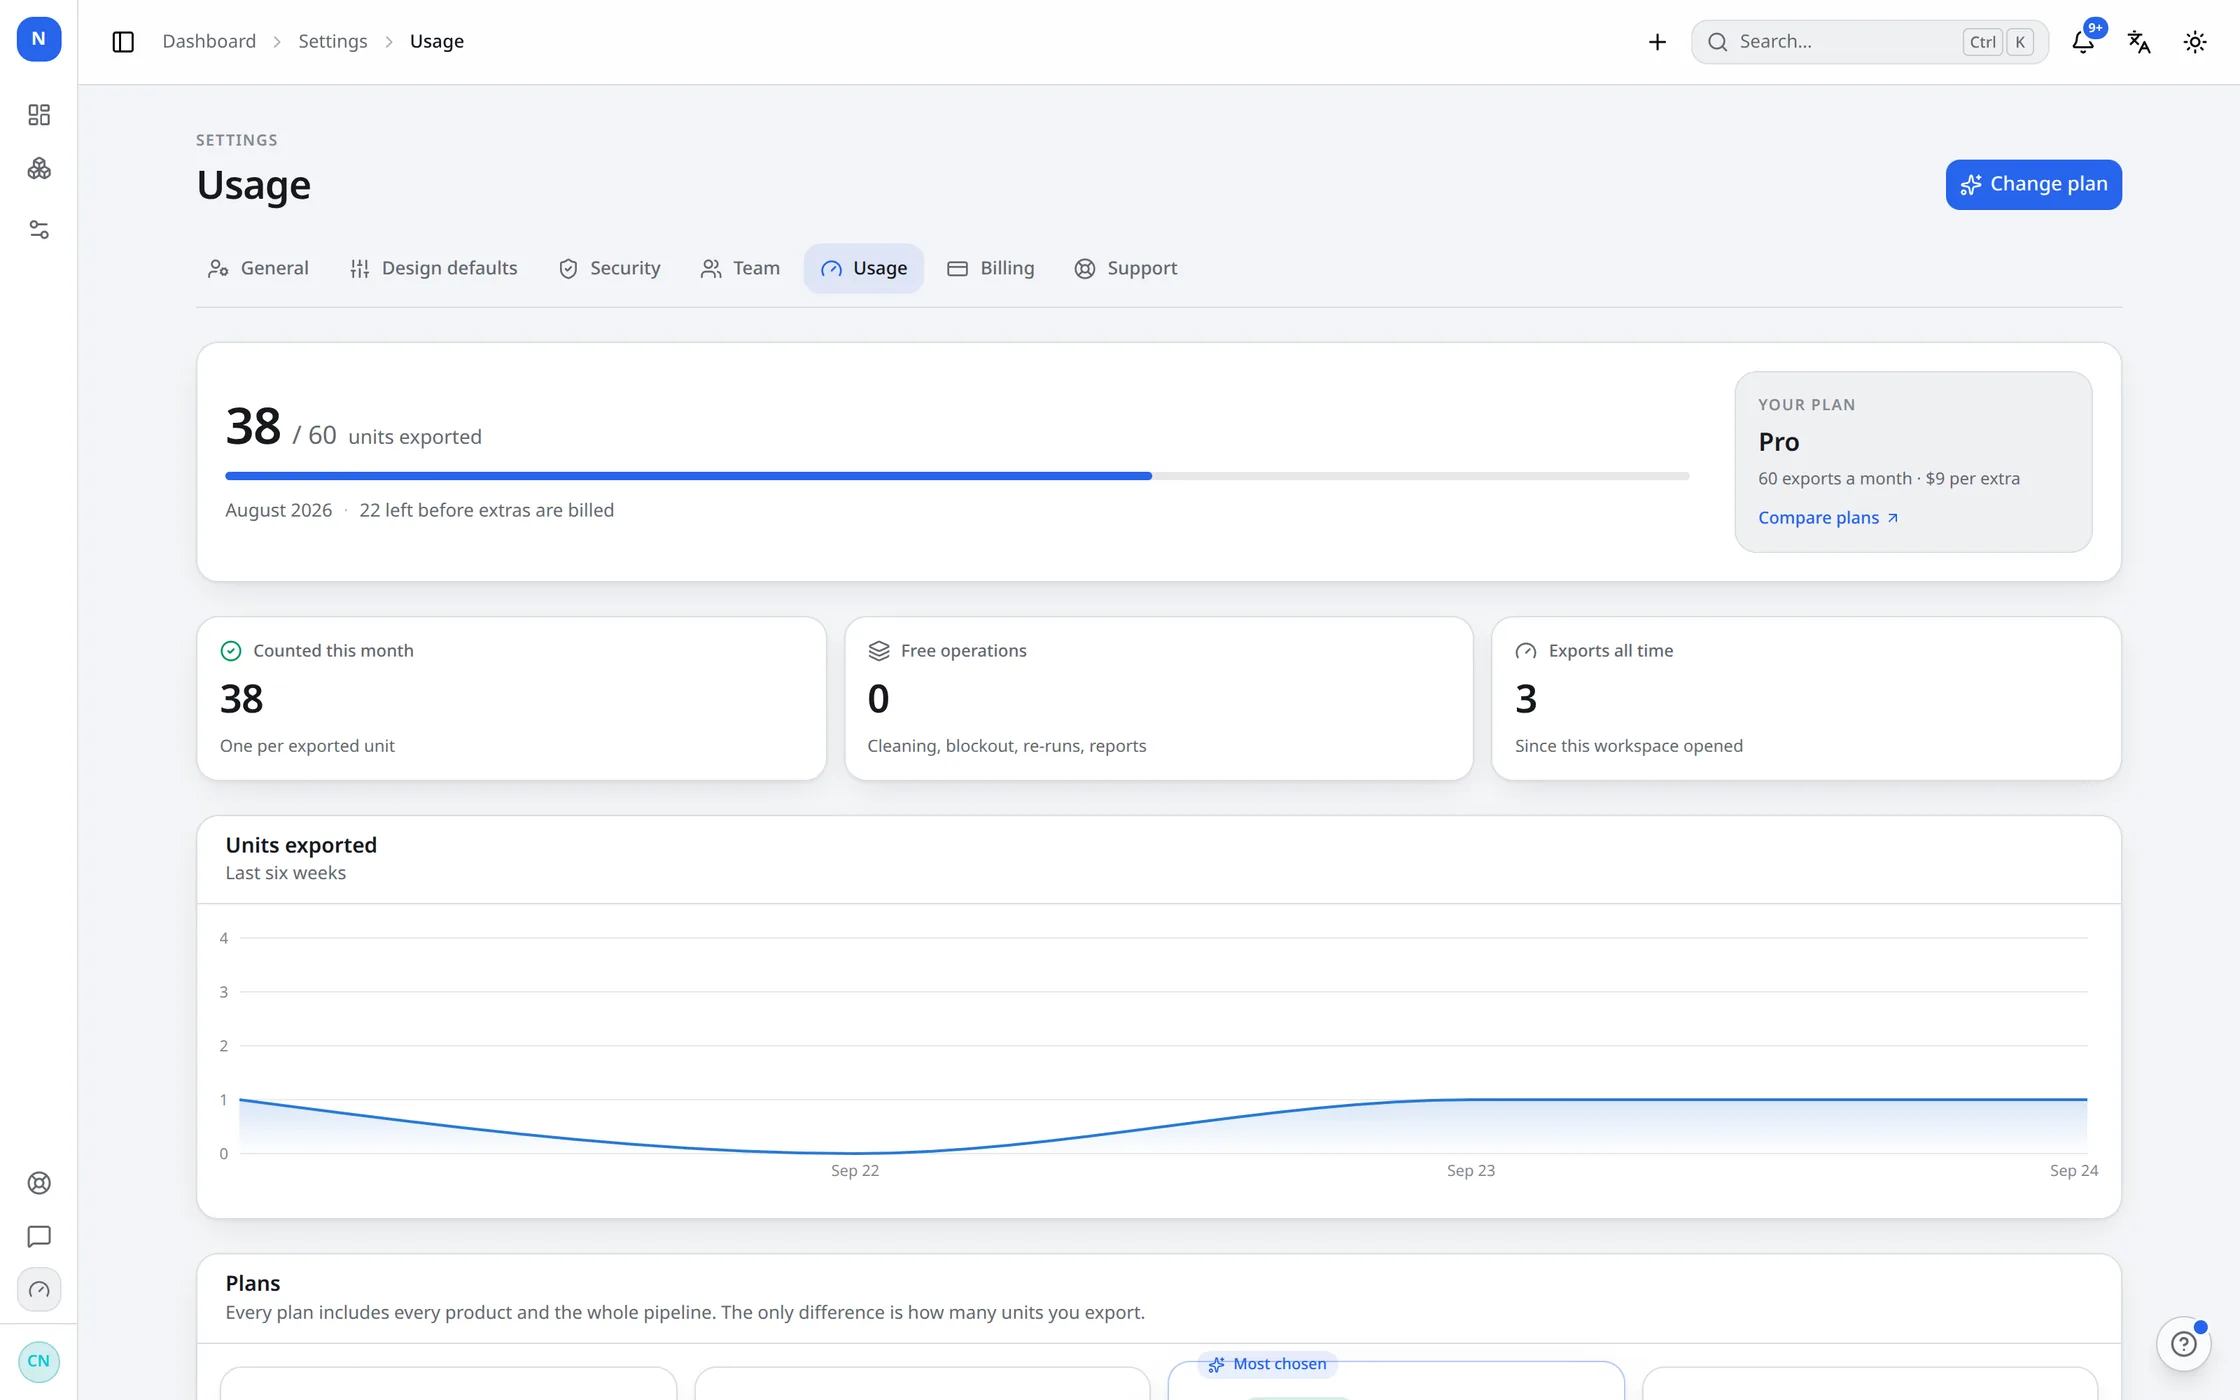Click the Units exported chart heading

(301, 845)
